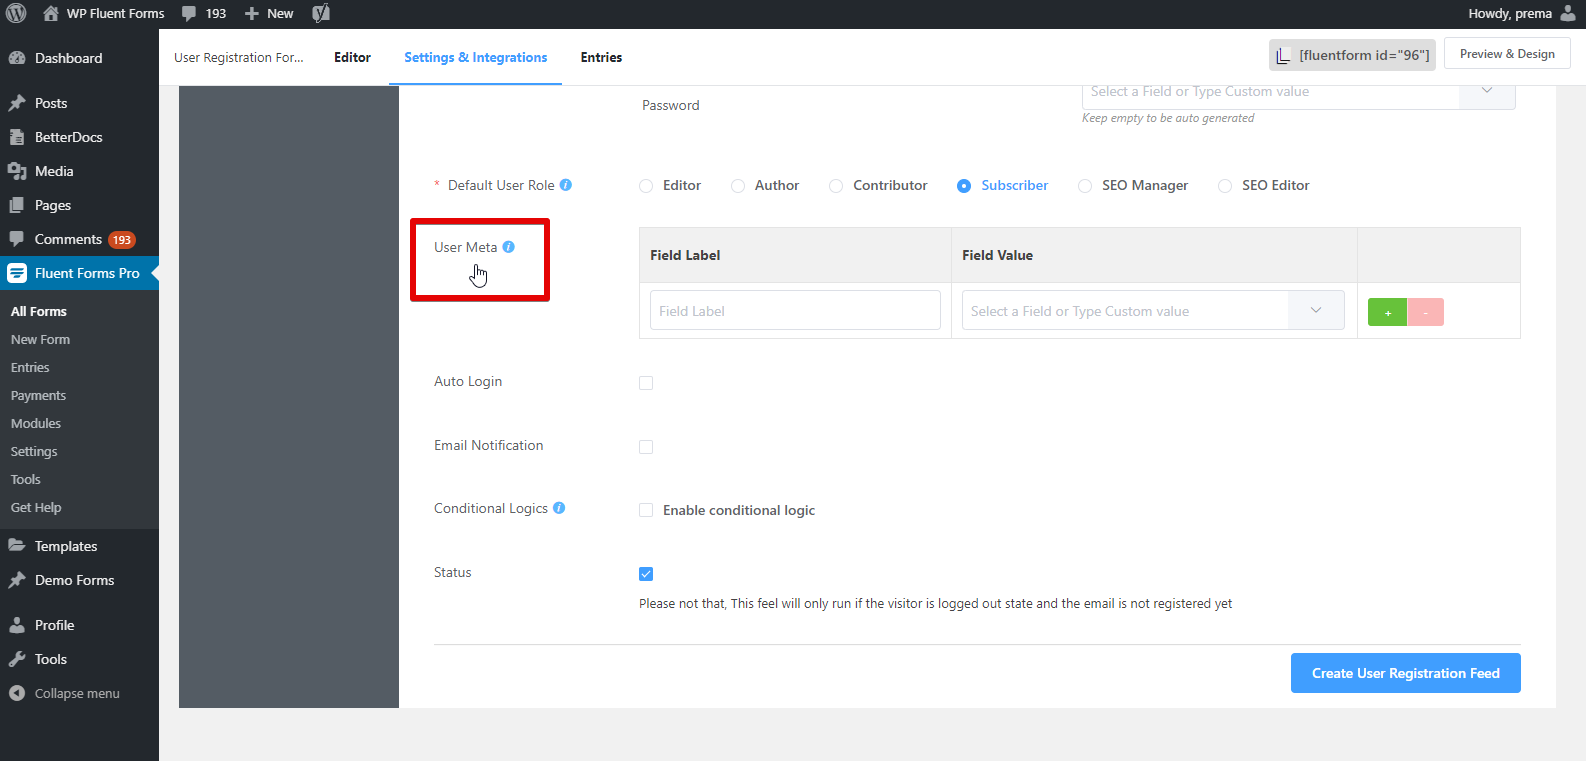This screenshot has width=1586, height=761.
Task: Remove the user meta row with minus button
Action: pos(1425,312)
